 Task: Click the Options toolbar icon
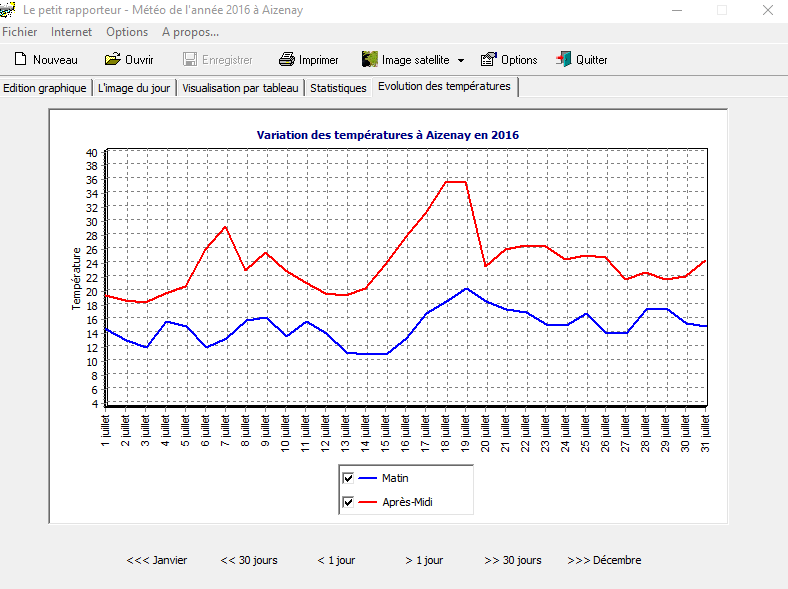coord(489,60)
